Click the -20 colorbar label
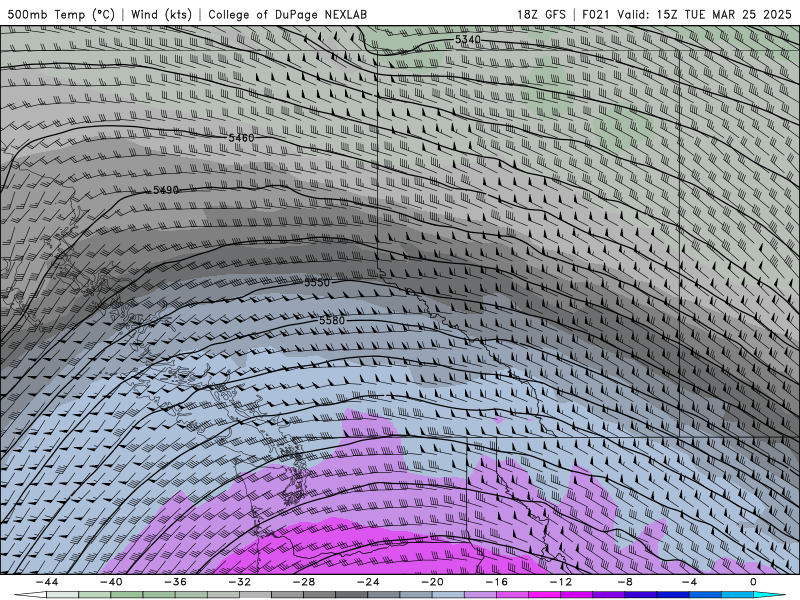Screen dimensions: 800x600 coord(433,582)
